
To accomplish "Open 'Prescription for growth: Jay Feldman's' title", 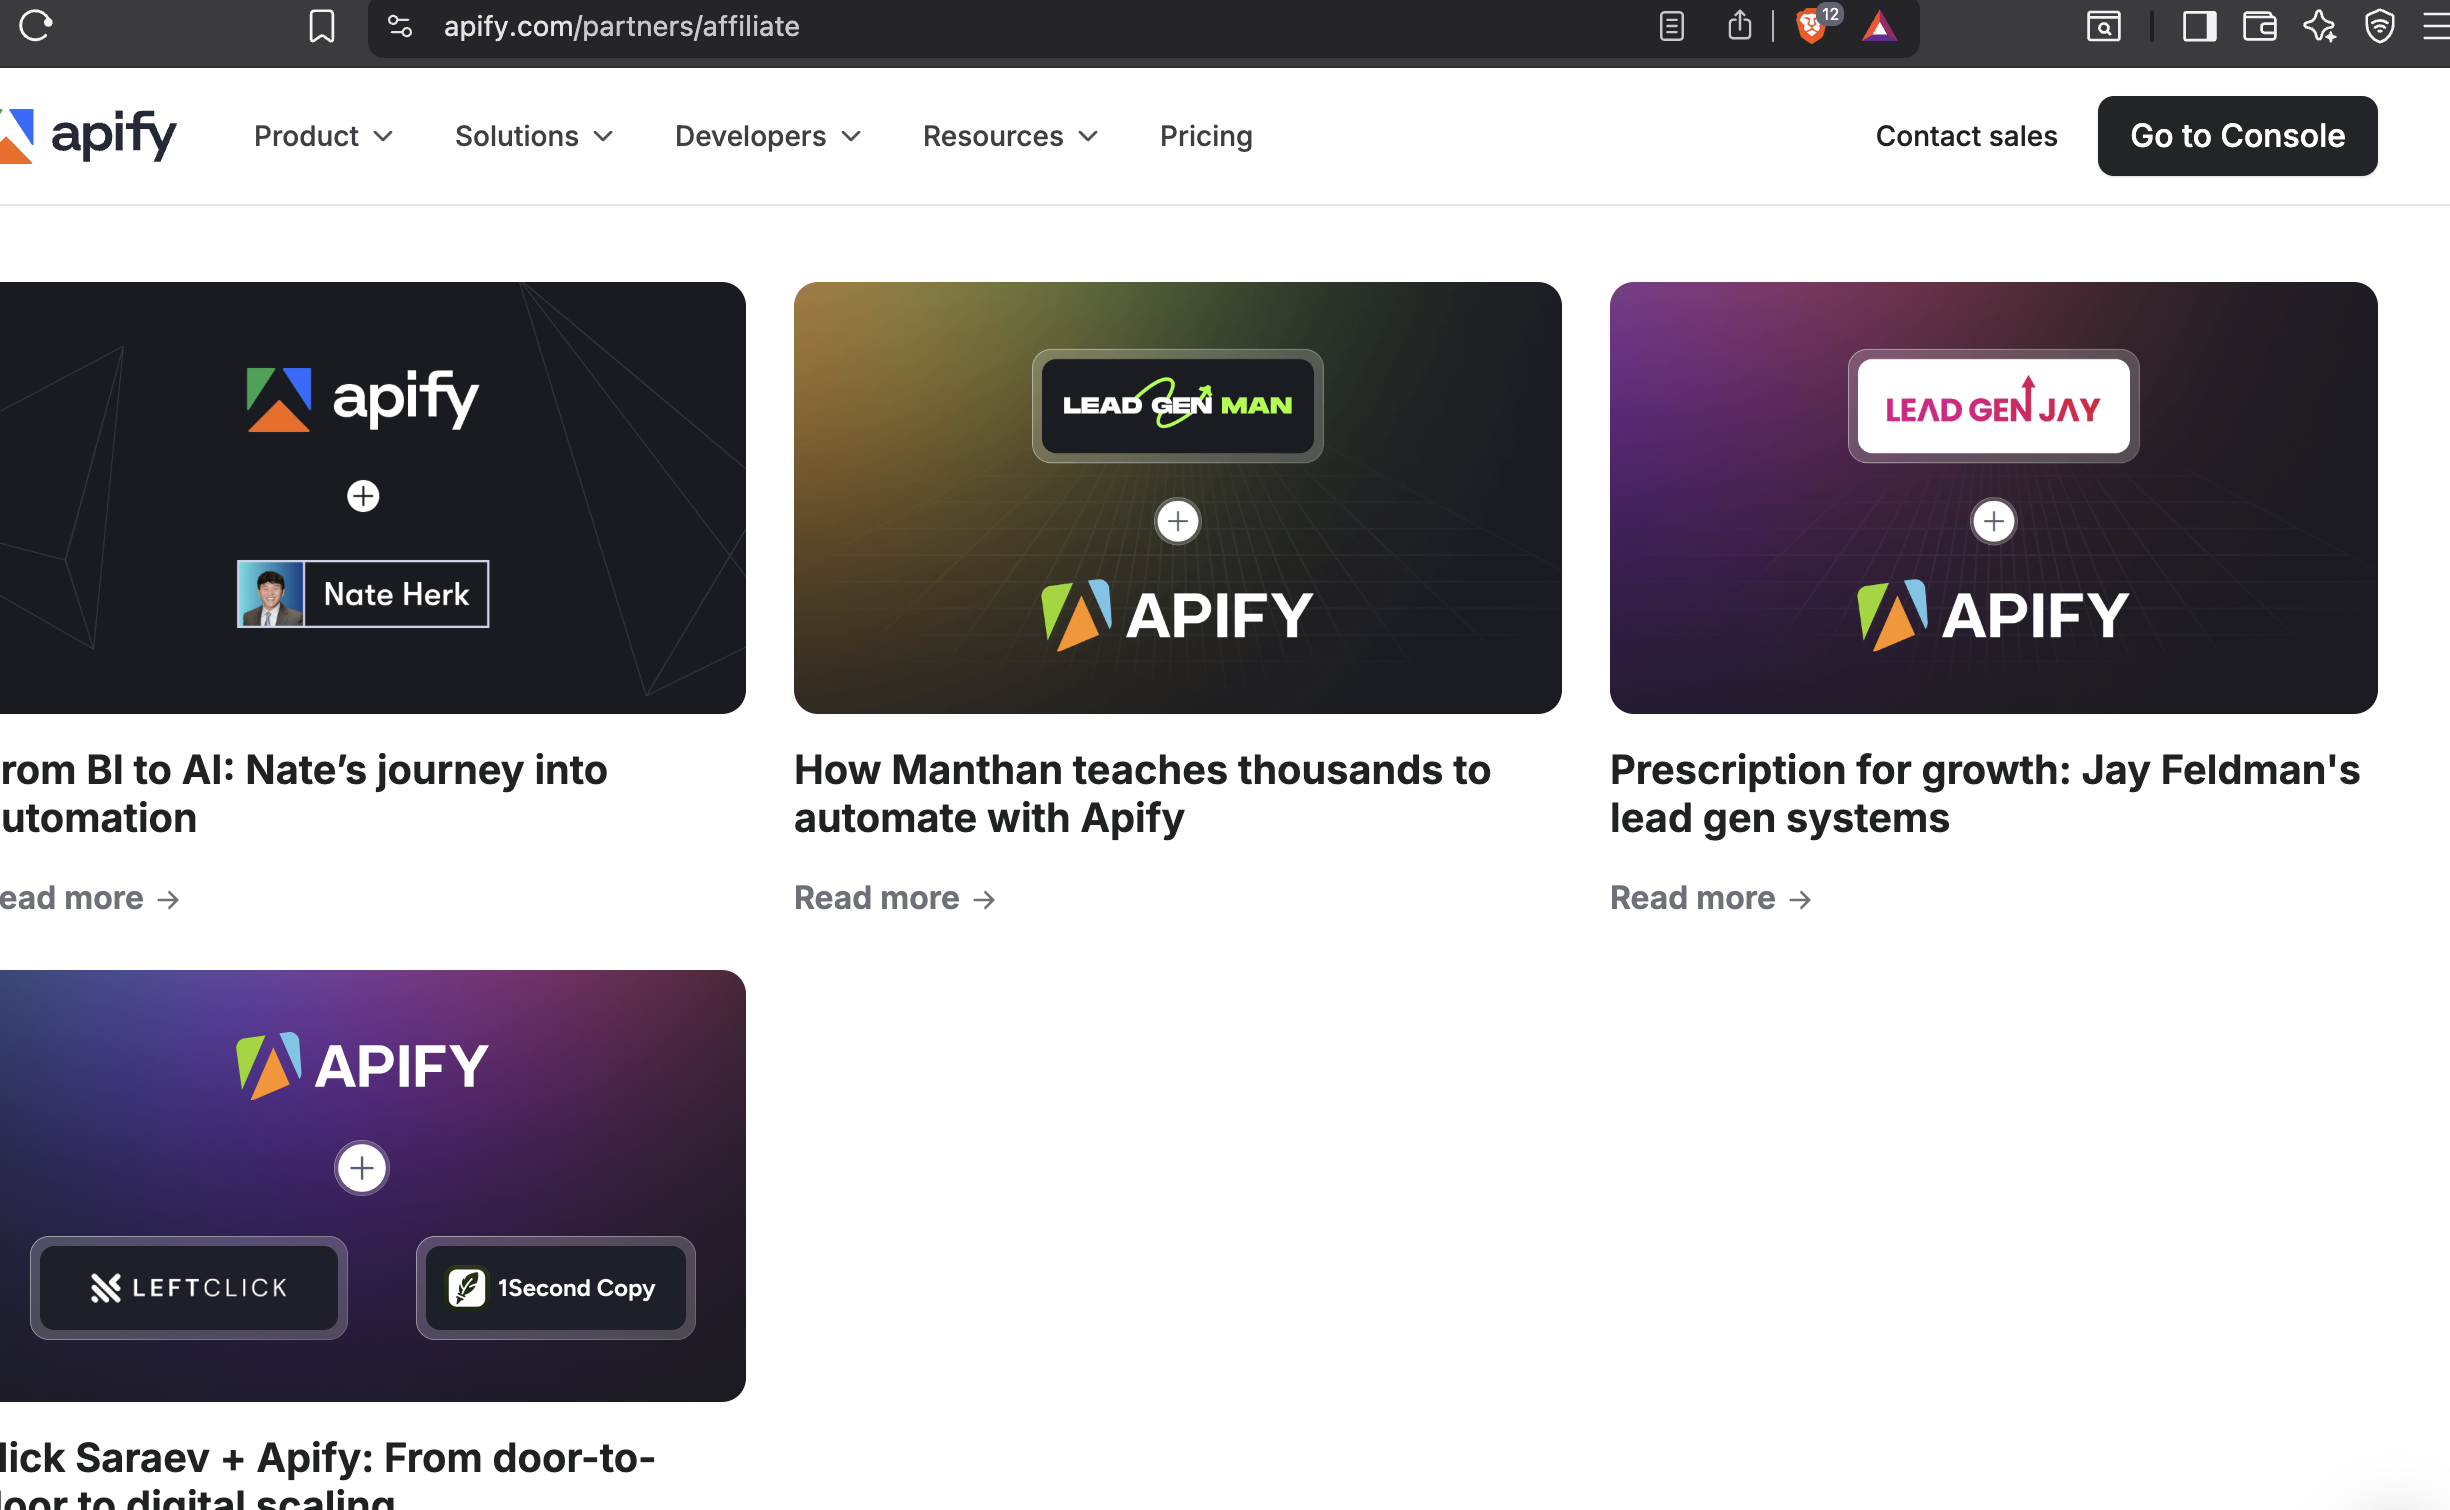I will point(1985,794).
